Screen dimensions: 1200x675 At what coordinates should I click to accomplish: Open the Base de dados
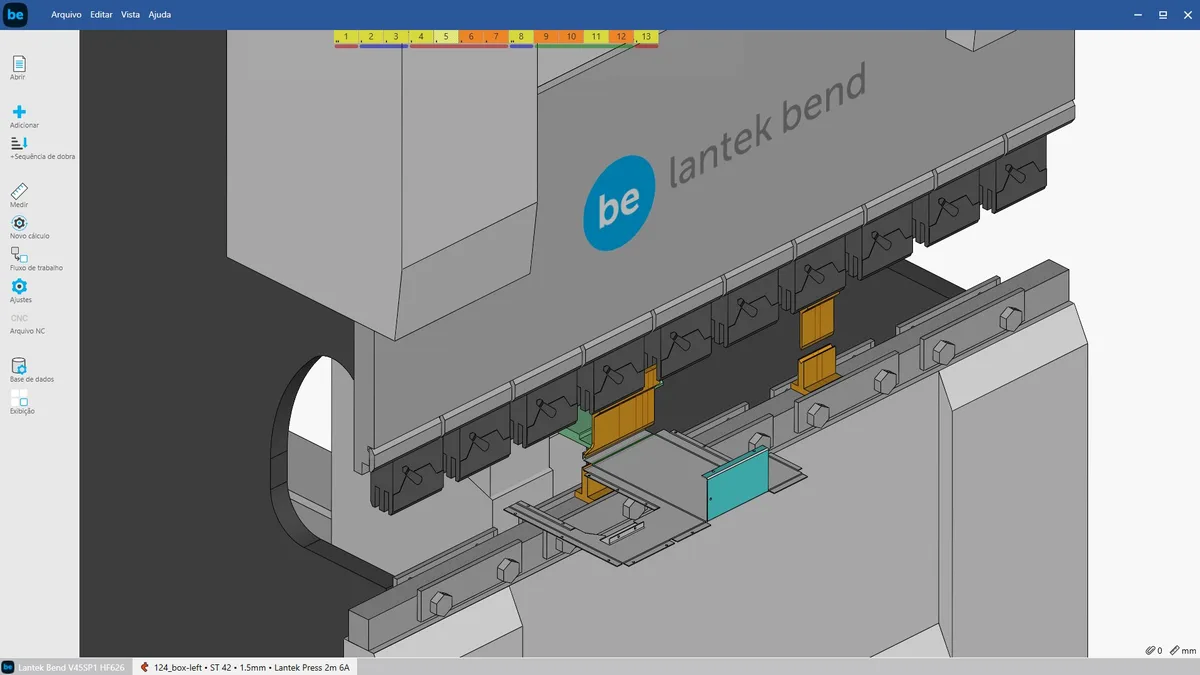[18, 366]
